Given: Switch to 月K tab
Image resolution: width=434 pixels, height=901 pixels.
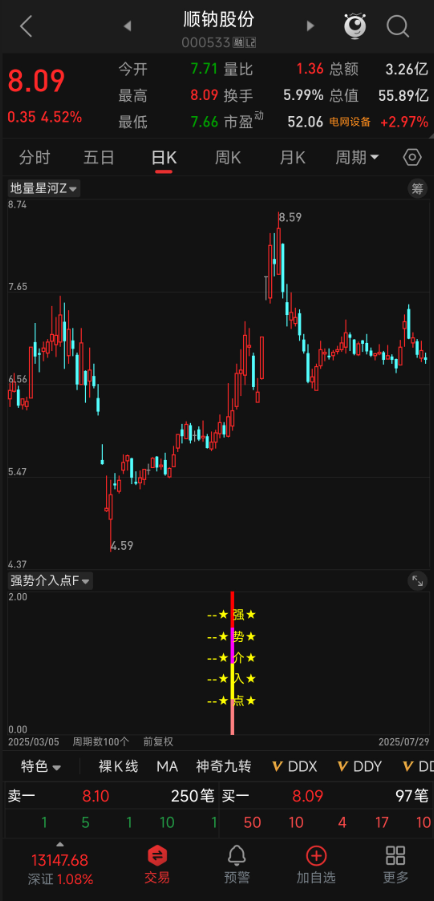Looking at the screenshot, I should point(292,157).
